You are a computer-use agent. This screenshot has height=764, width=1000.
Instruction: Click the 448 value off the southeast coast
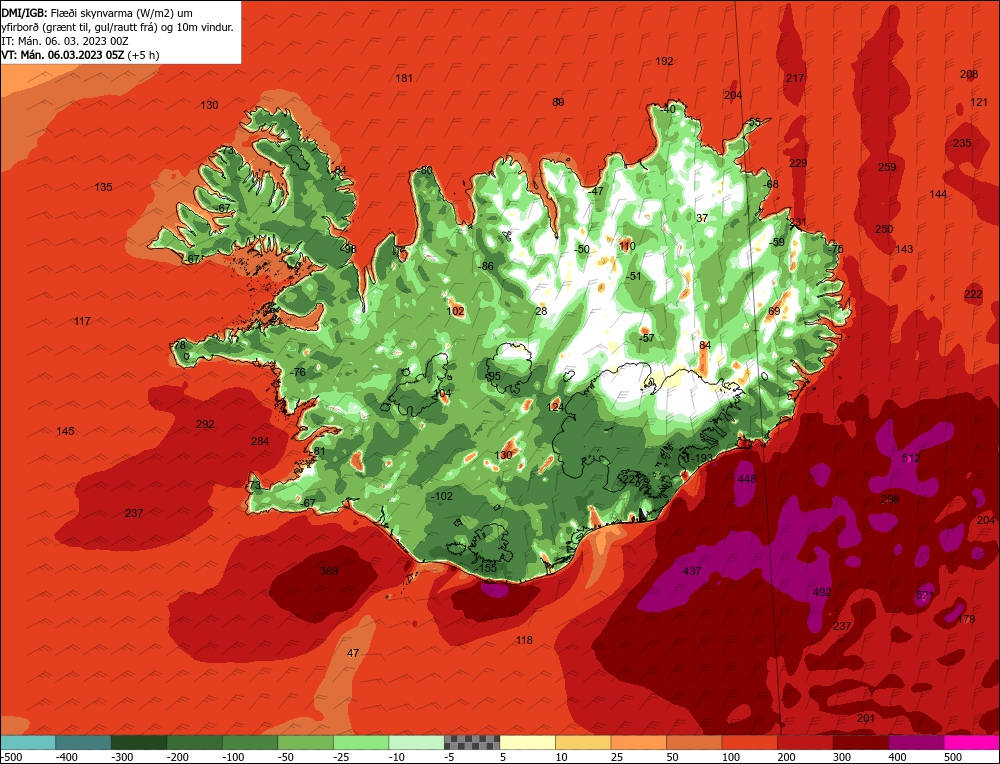pos(747,479)
